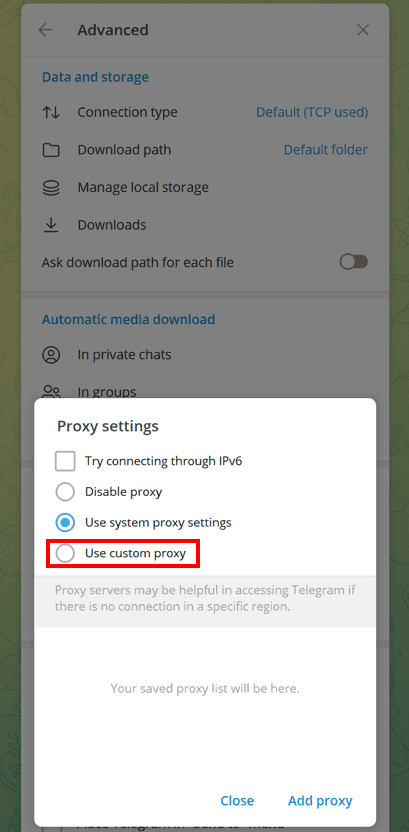This screenshot has width=409, height=832.
Task: Click the Downloads arrow icon
Action: pyautogui.click(x=51, y=226)
